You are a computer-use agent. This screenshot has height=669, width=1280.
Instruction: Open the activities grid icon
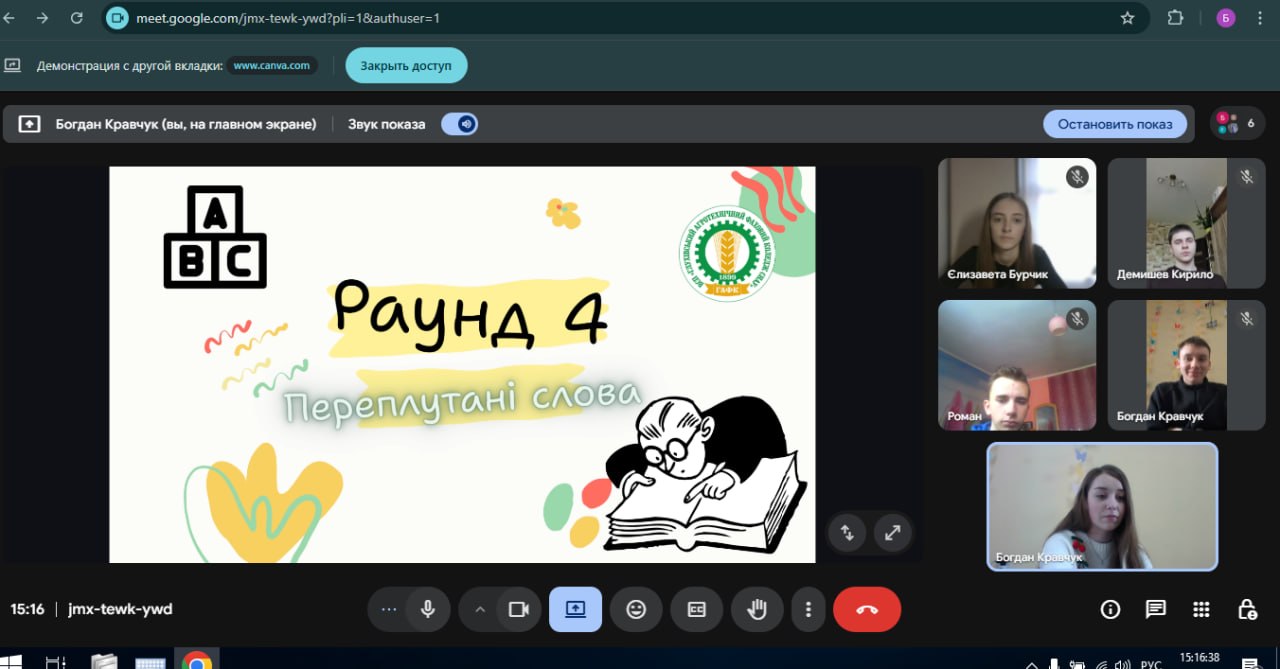point(1202,609)
